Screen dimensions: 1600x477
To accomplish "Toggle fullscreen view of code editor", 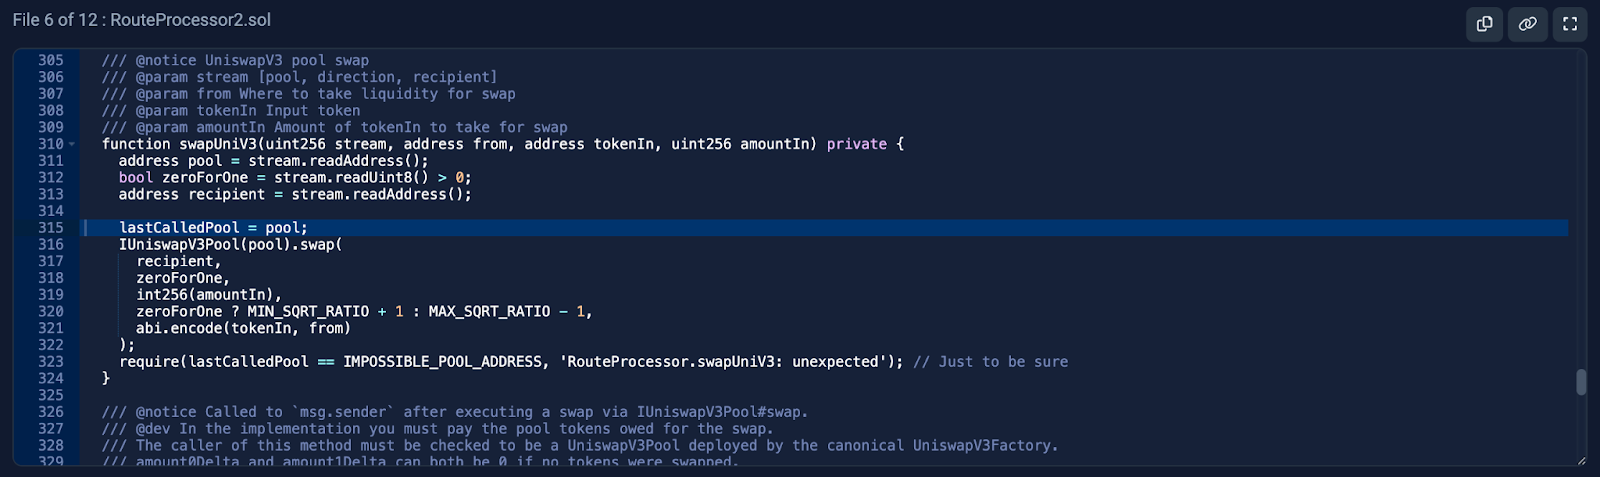I will (x=1570, y=23).
